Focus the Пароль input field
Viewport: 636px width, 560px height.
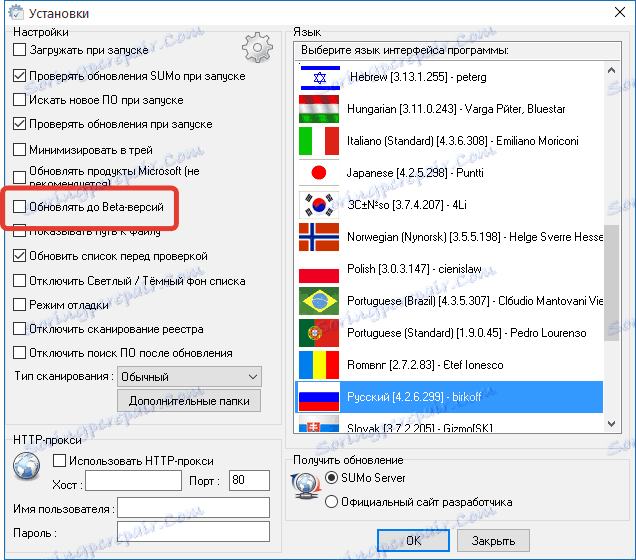[193, 532]
